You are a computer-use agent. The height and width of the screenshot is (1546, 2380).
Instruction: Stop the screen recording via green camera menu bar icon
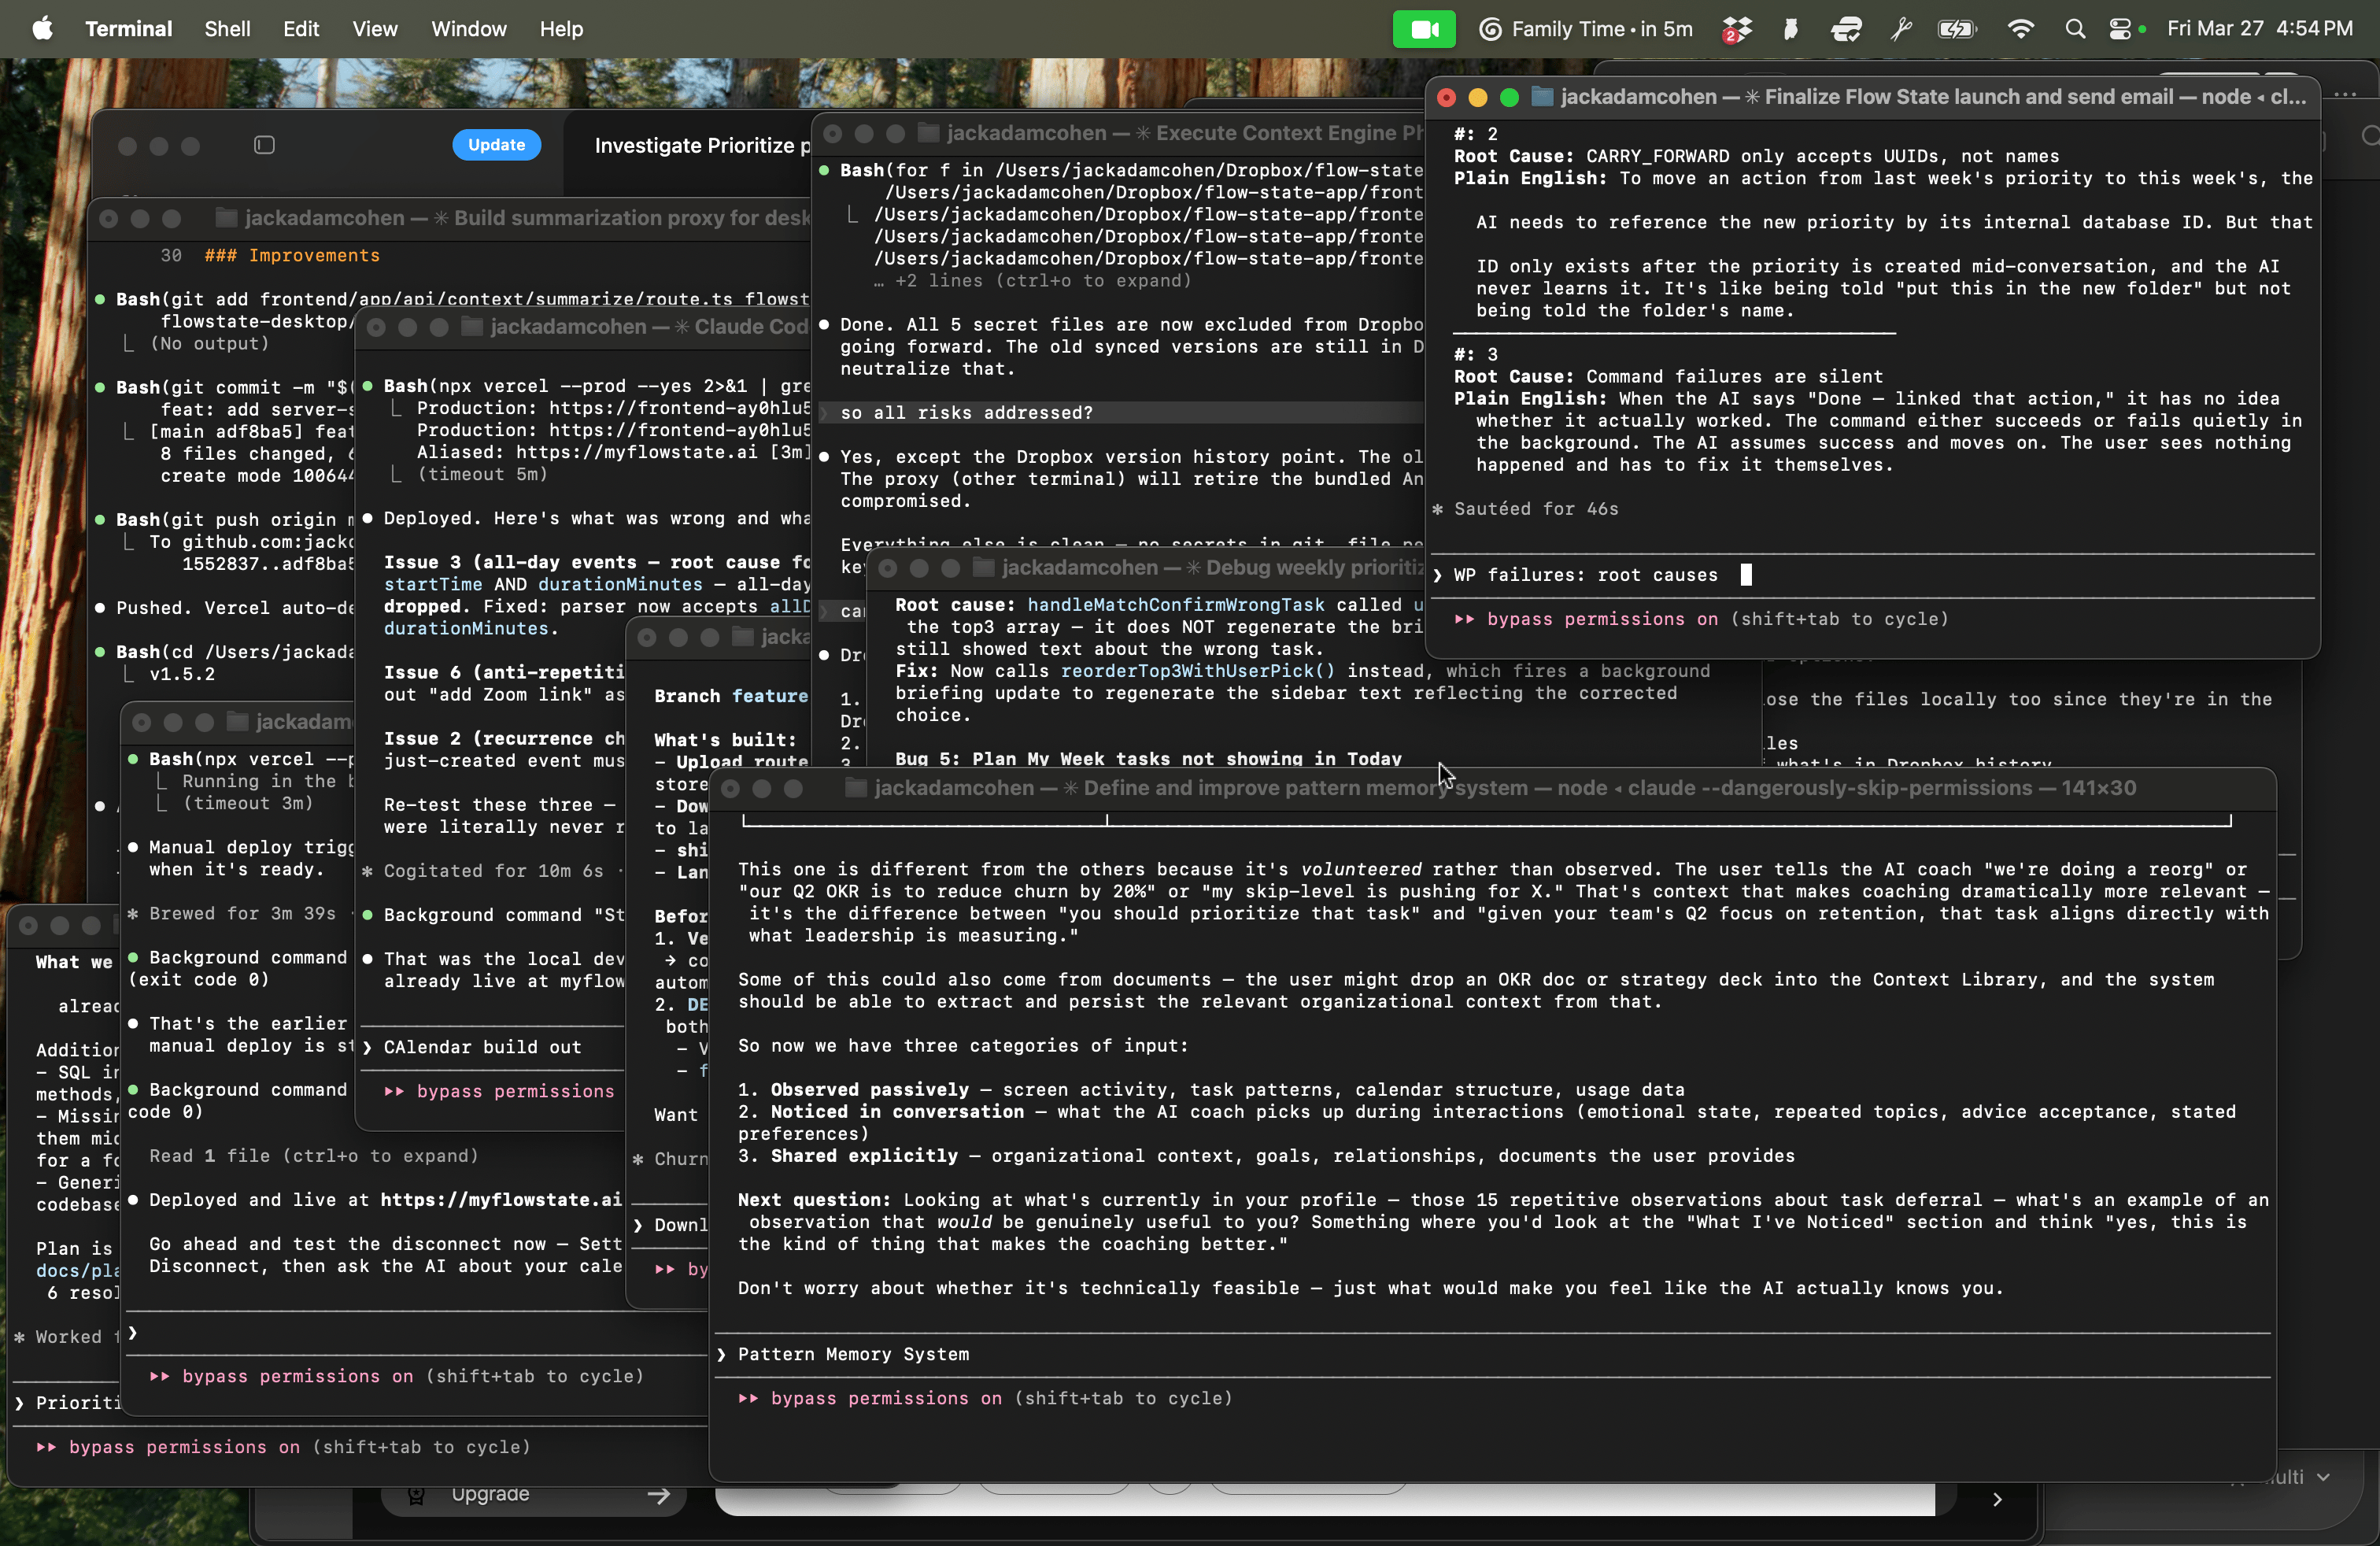click(x=1424, y=29)
